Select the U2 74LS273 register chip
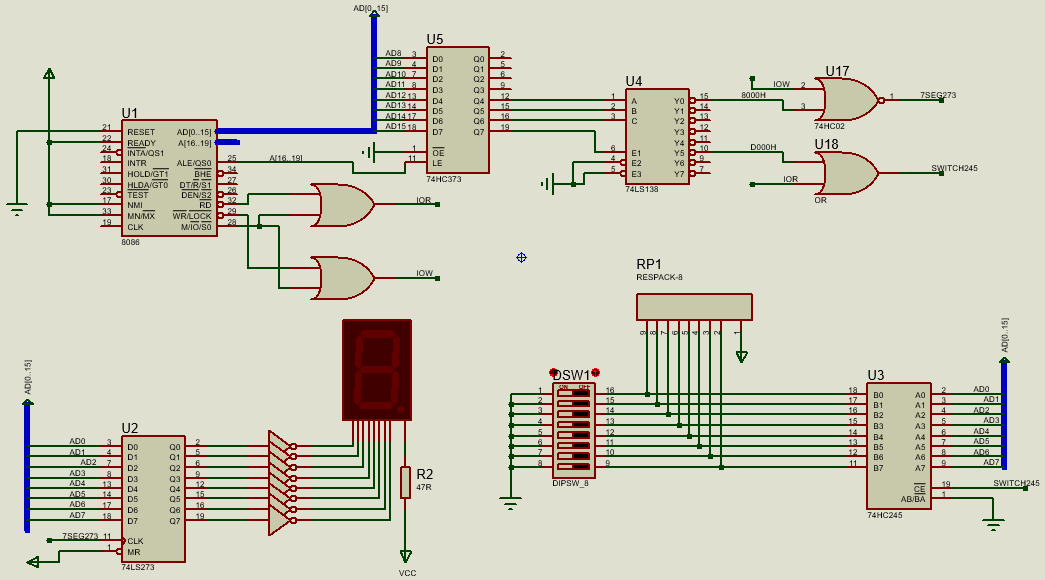This screenshot has height=580, width=1045. (x=153, y=499)
